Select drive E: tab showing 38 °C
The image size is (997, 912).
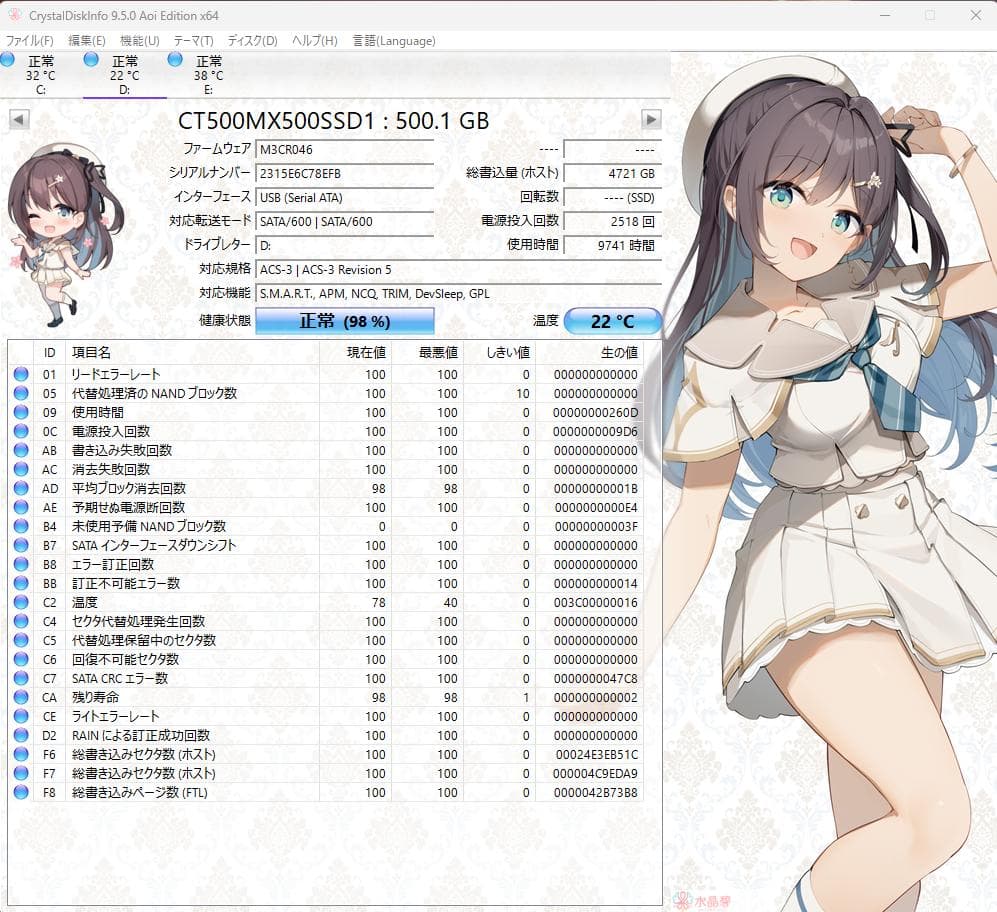(208, 75)
